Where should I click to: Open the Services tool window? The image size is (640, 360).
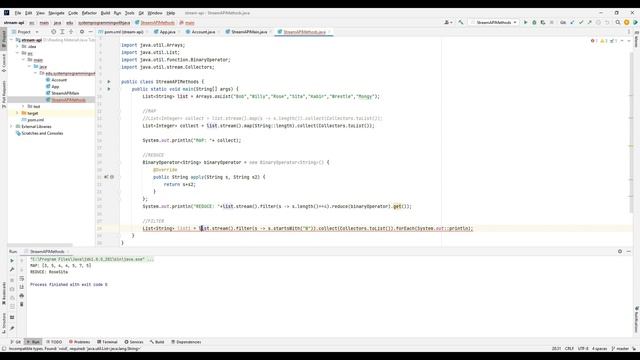(x=134, y=342)
